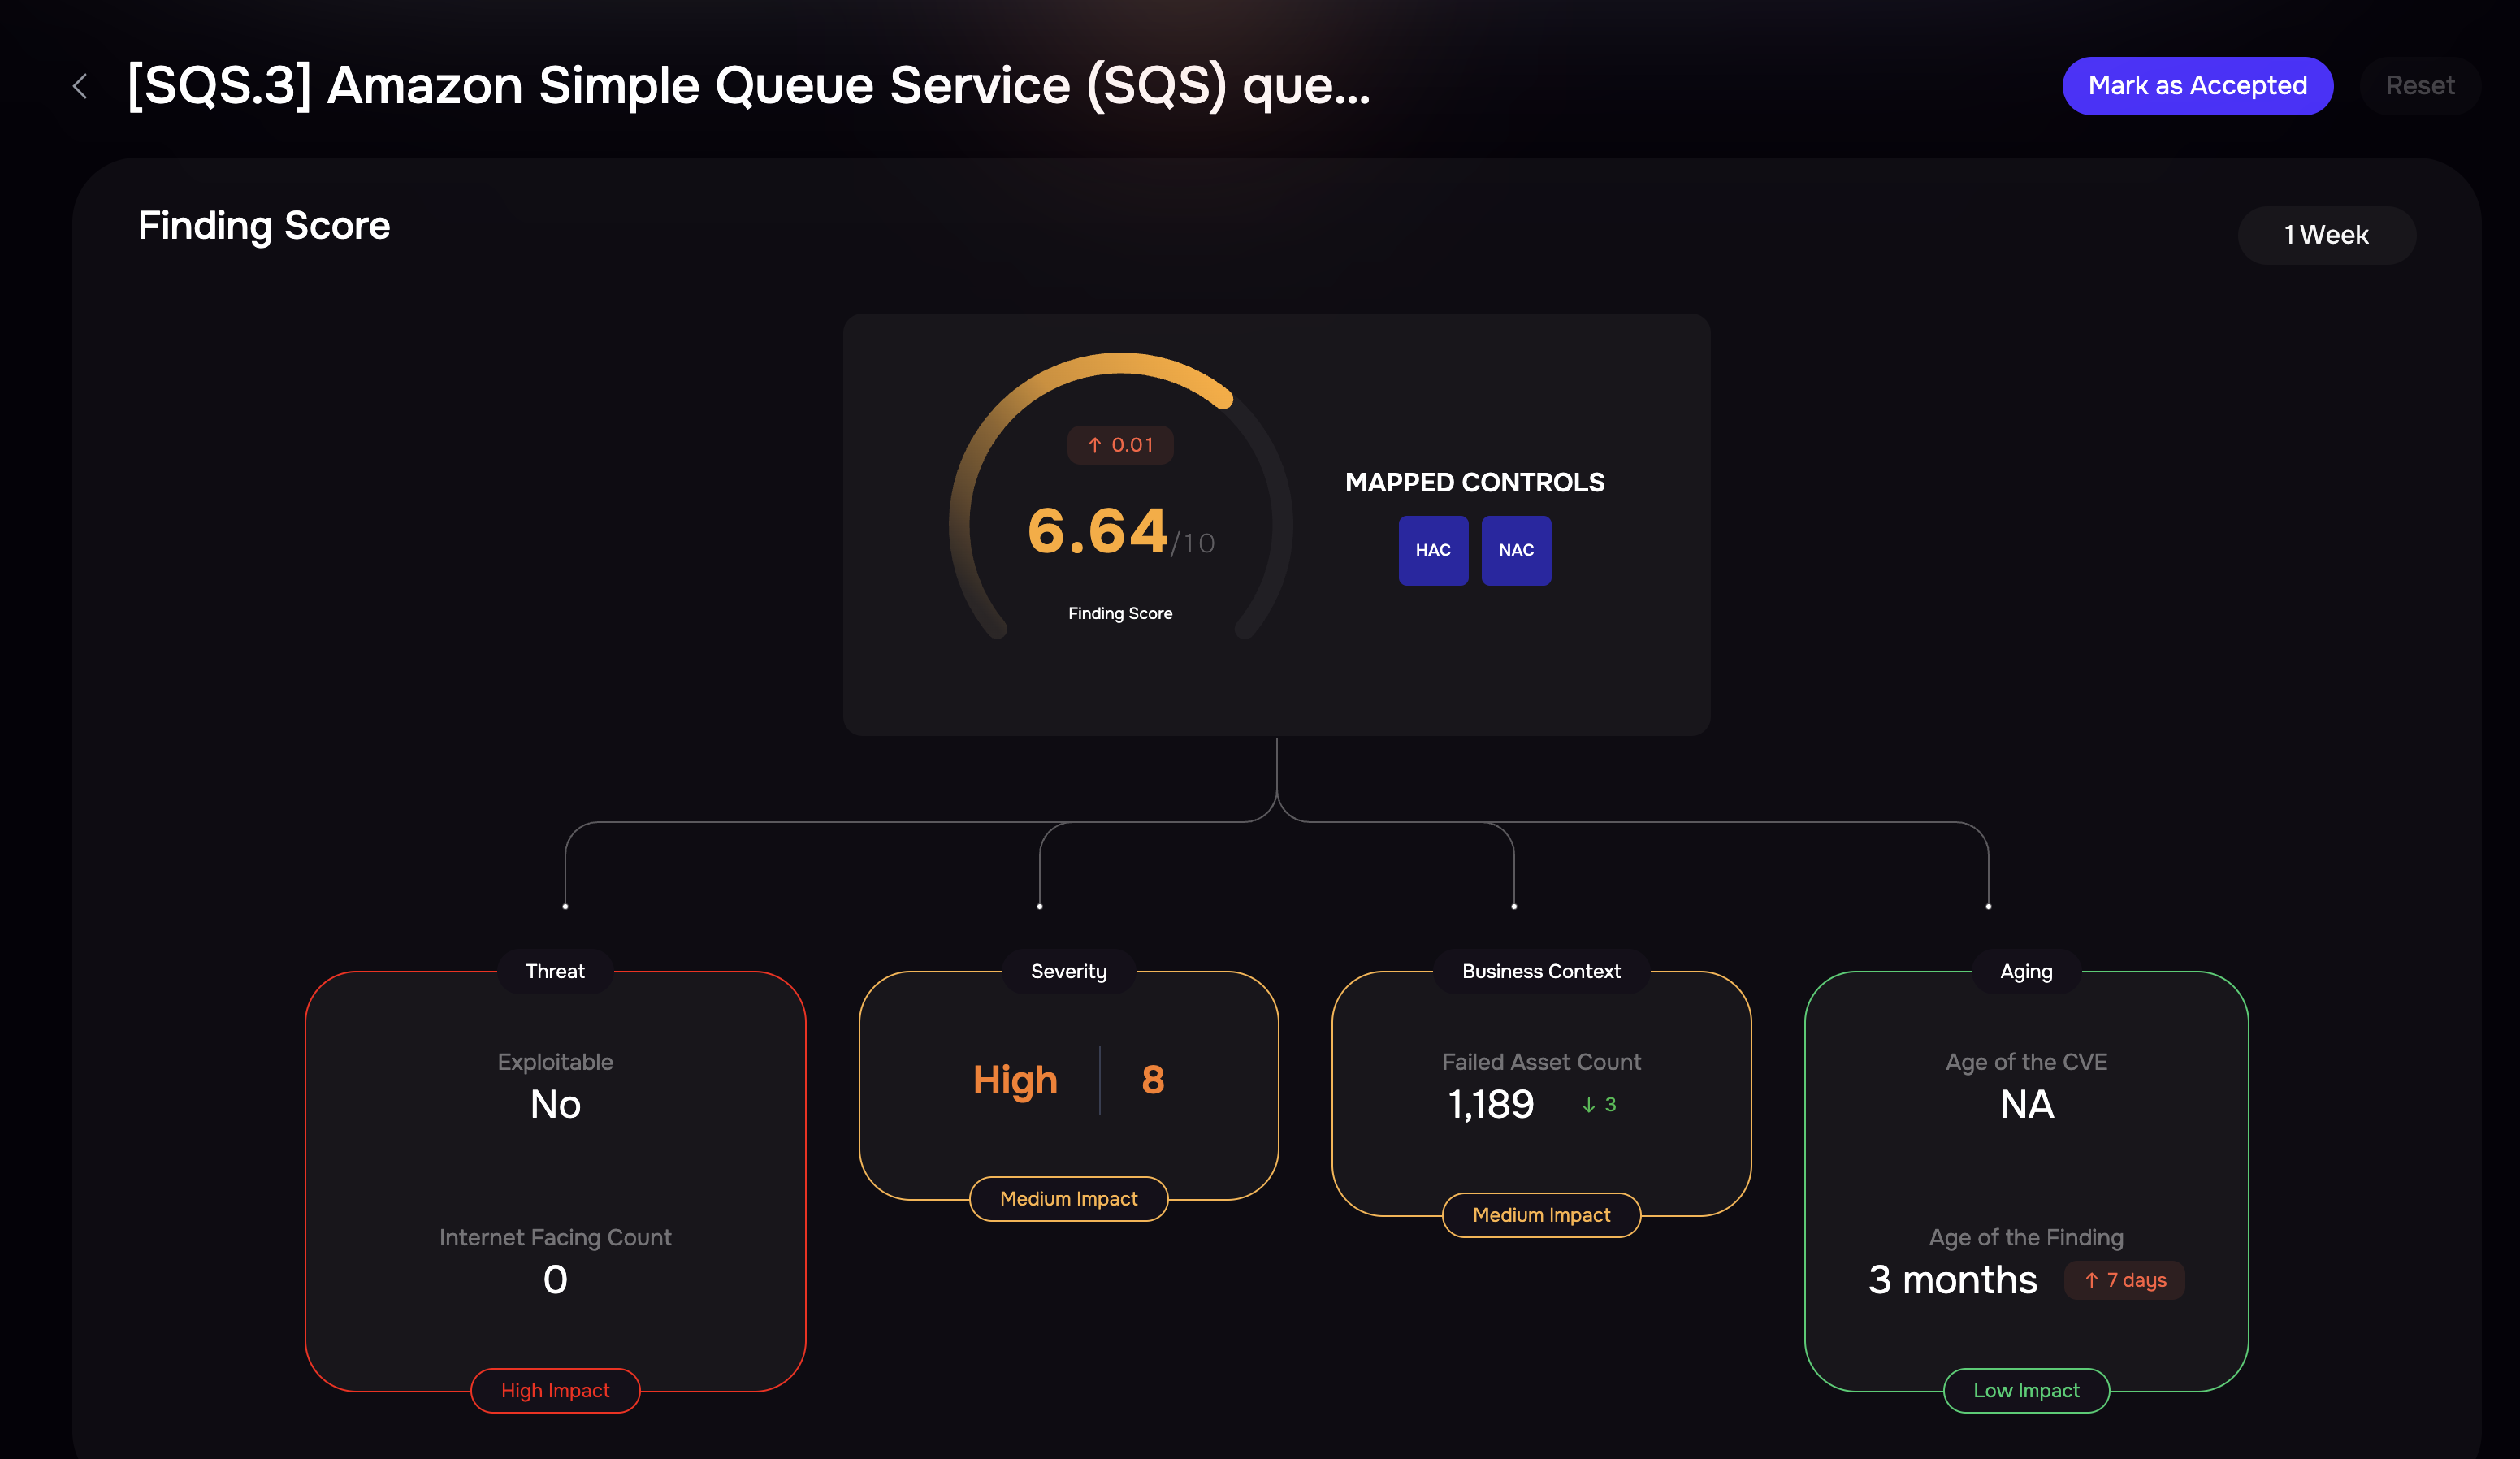The image size is (2520, 1459).
Task: Click the Business Context card label
Action: point(1541,971)
